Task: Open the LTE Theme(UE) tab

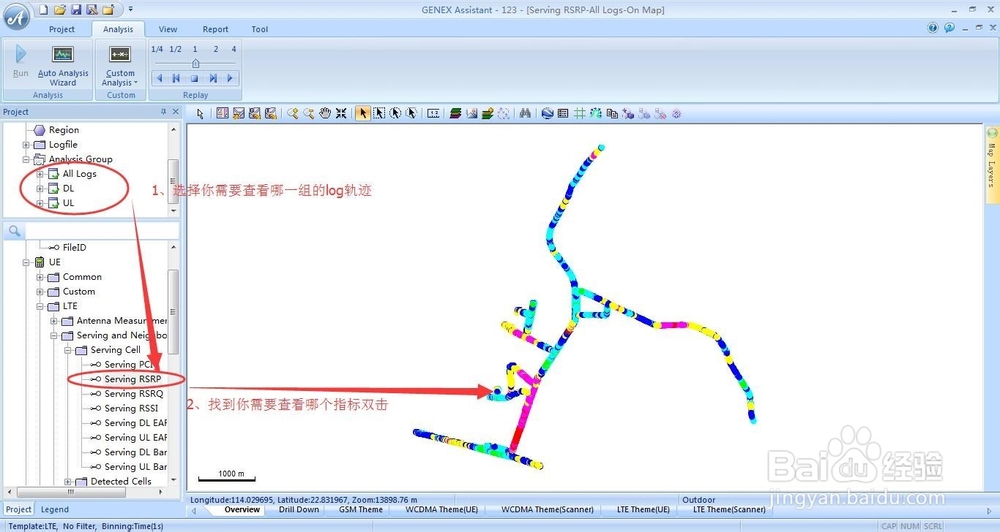Action: pyautogui.click(x=643, y=510)
